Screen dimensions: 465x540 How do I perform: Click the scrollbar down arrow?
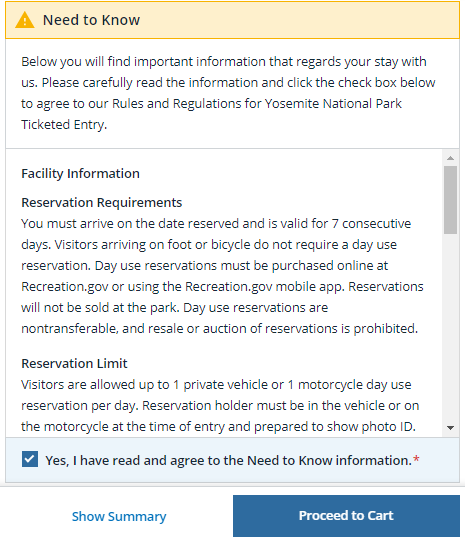point(450,428)
